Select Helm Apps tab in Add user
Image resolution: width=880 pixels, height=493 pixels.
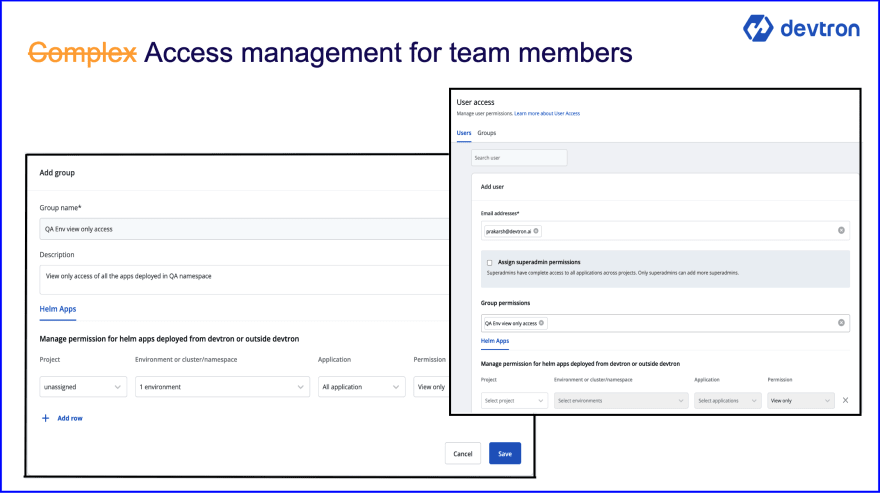(494, 341)
